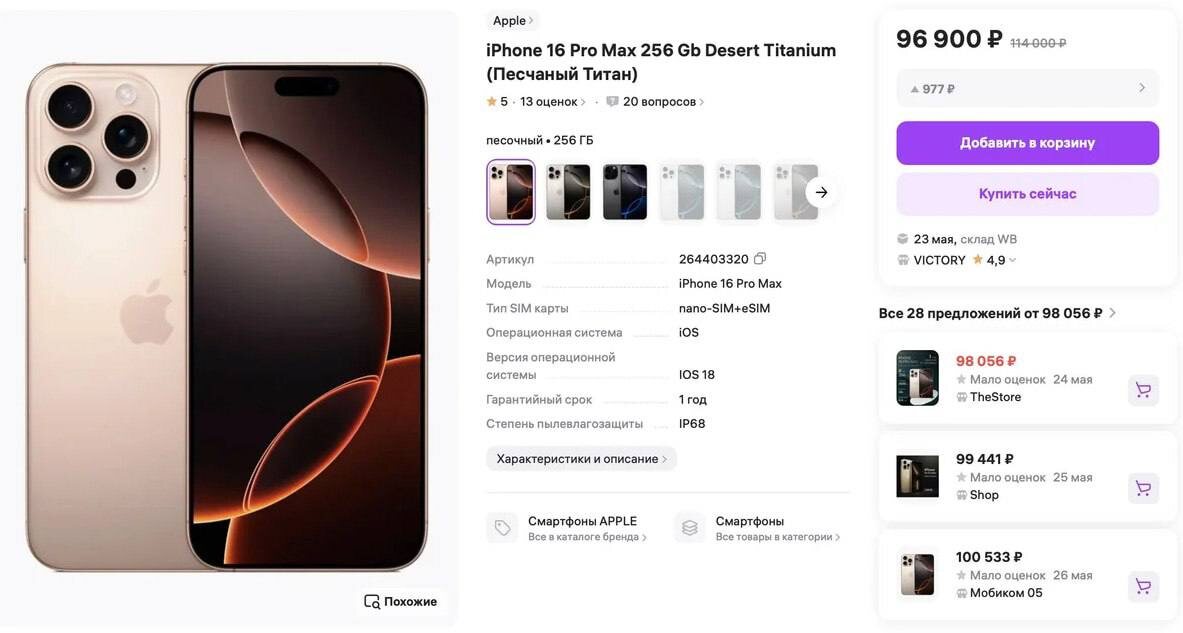Open the 13 оценок reviews link

pos(552,102)
